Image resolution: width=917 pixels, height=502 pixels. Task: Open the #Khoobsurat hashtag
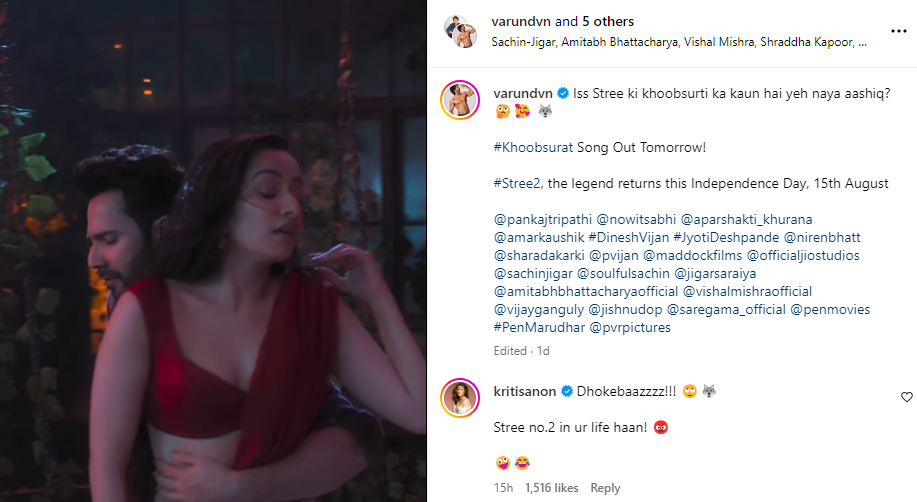point(533,147)
